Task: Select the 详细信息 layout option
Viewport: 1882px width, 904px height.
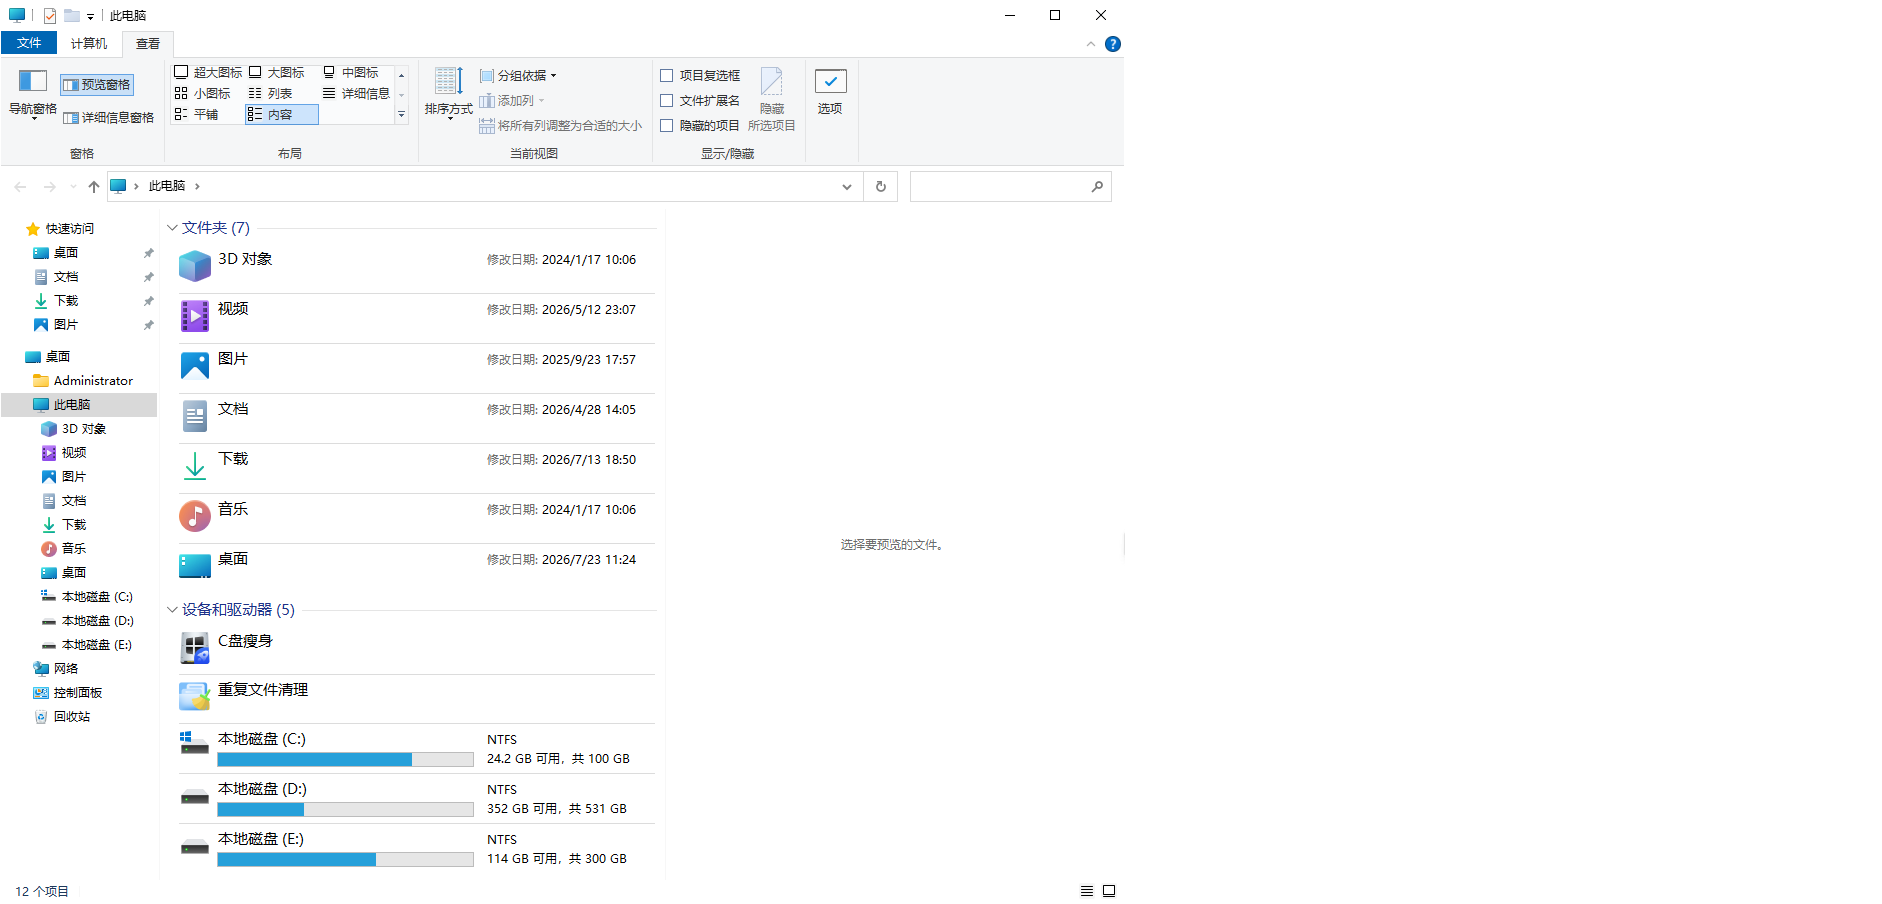Action: [x=357, y=94]
